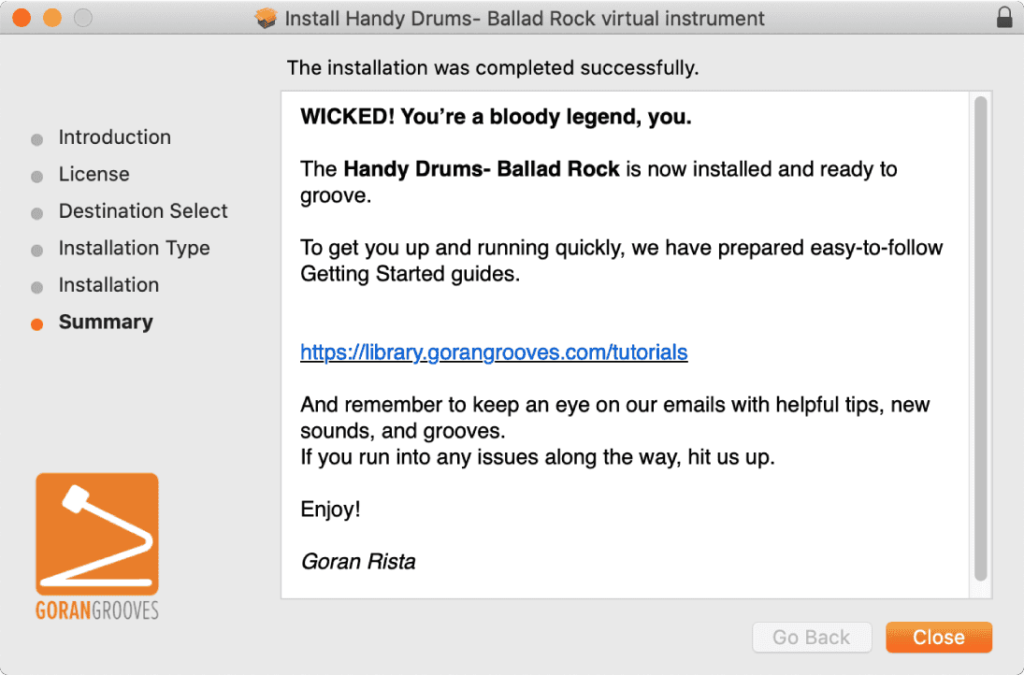Open the library.gorangrooves.com tutorials link

coord(494,352)
